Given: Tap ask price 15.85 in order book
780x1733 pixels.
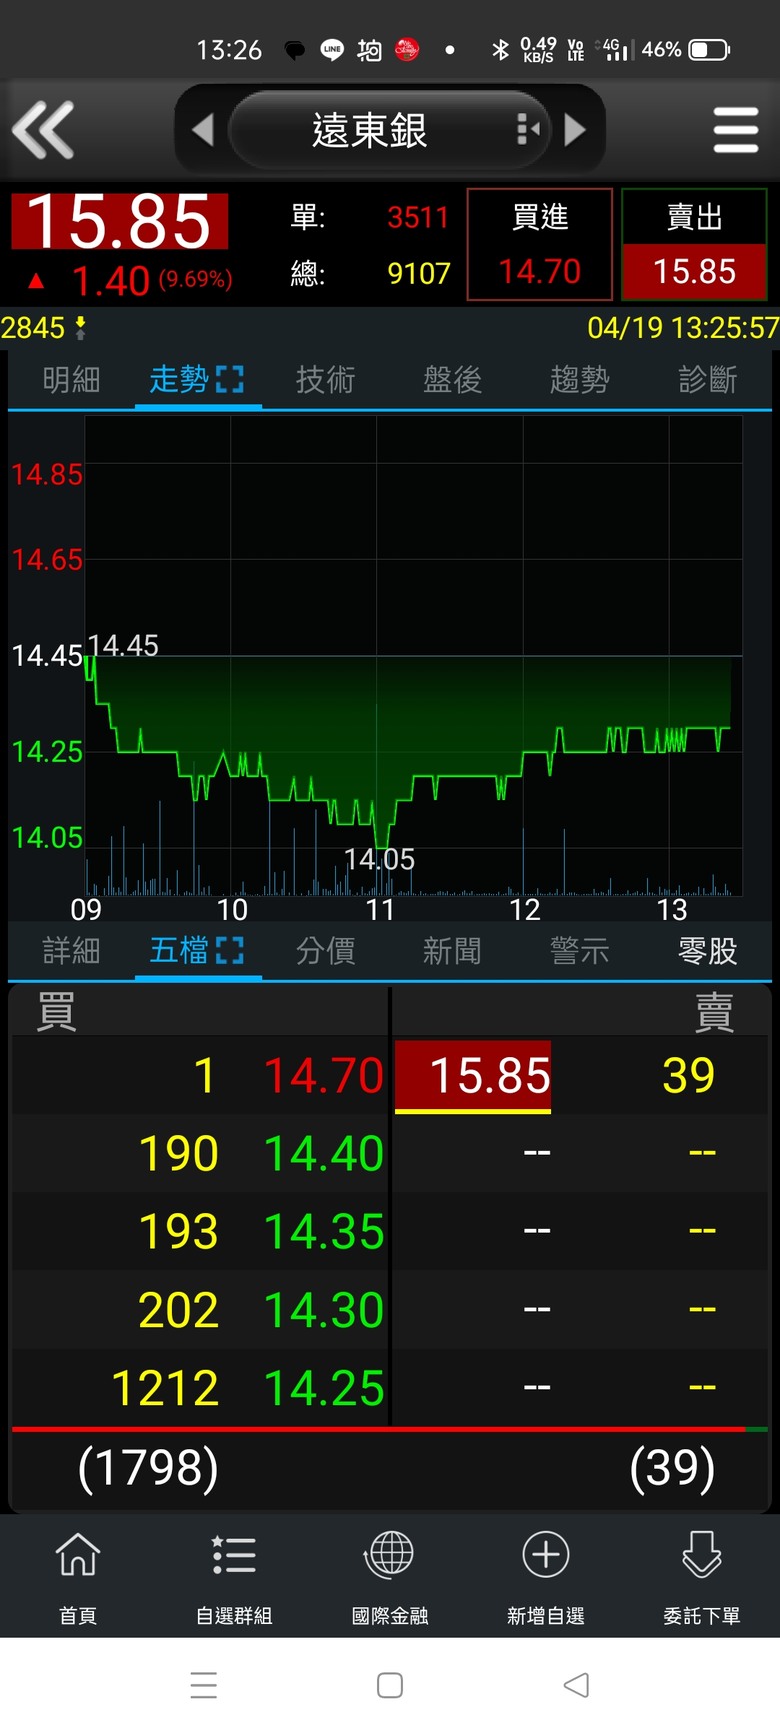Looking at the screenshot, I should point(473,1076).
